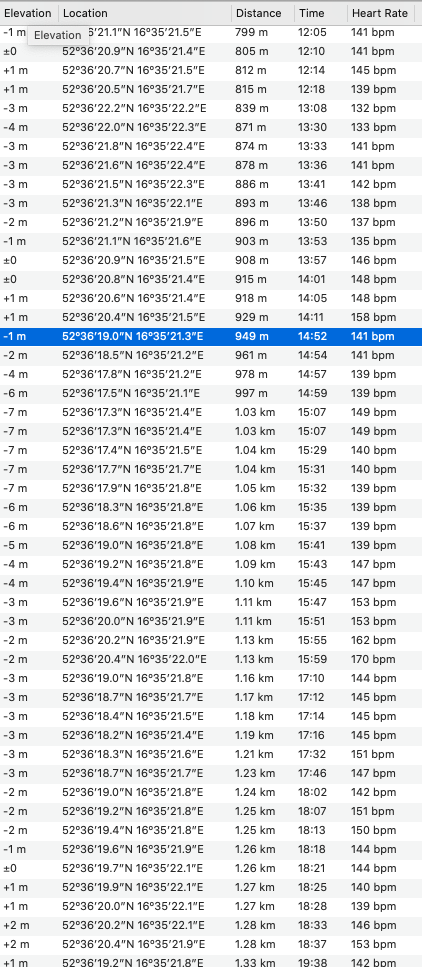Select the row with distance 908 m
422x967 pixels.
tap(211, 260)
